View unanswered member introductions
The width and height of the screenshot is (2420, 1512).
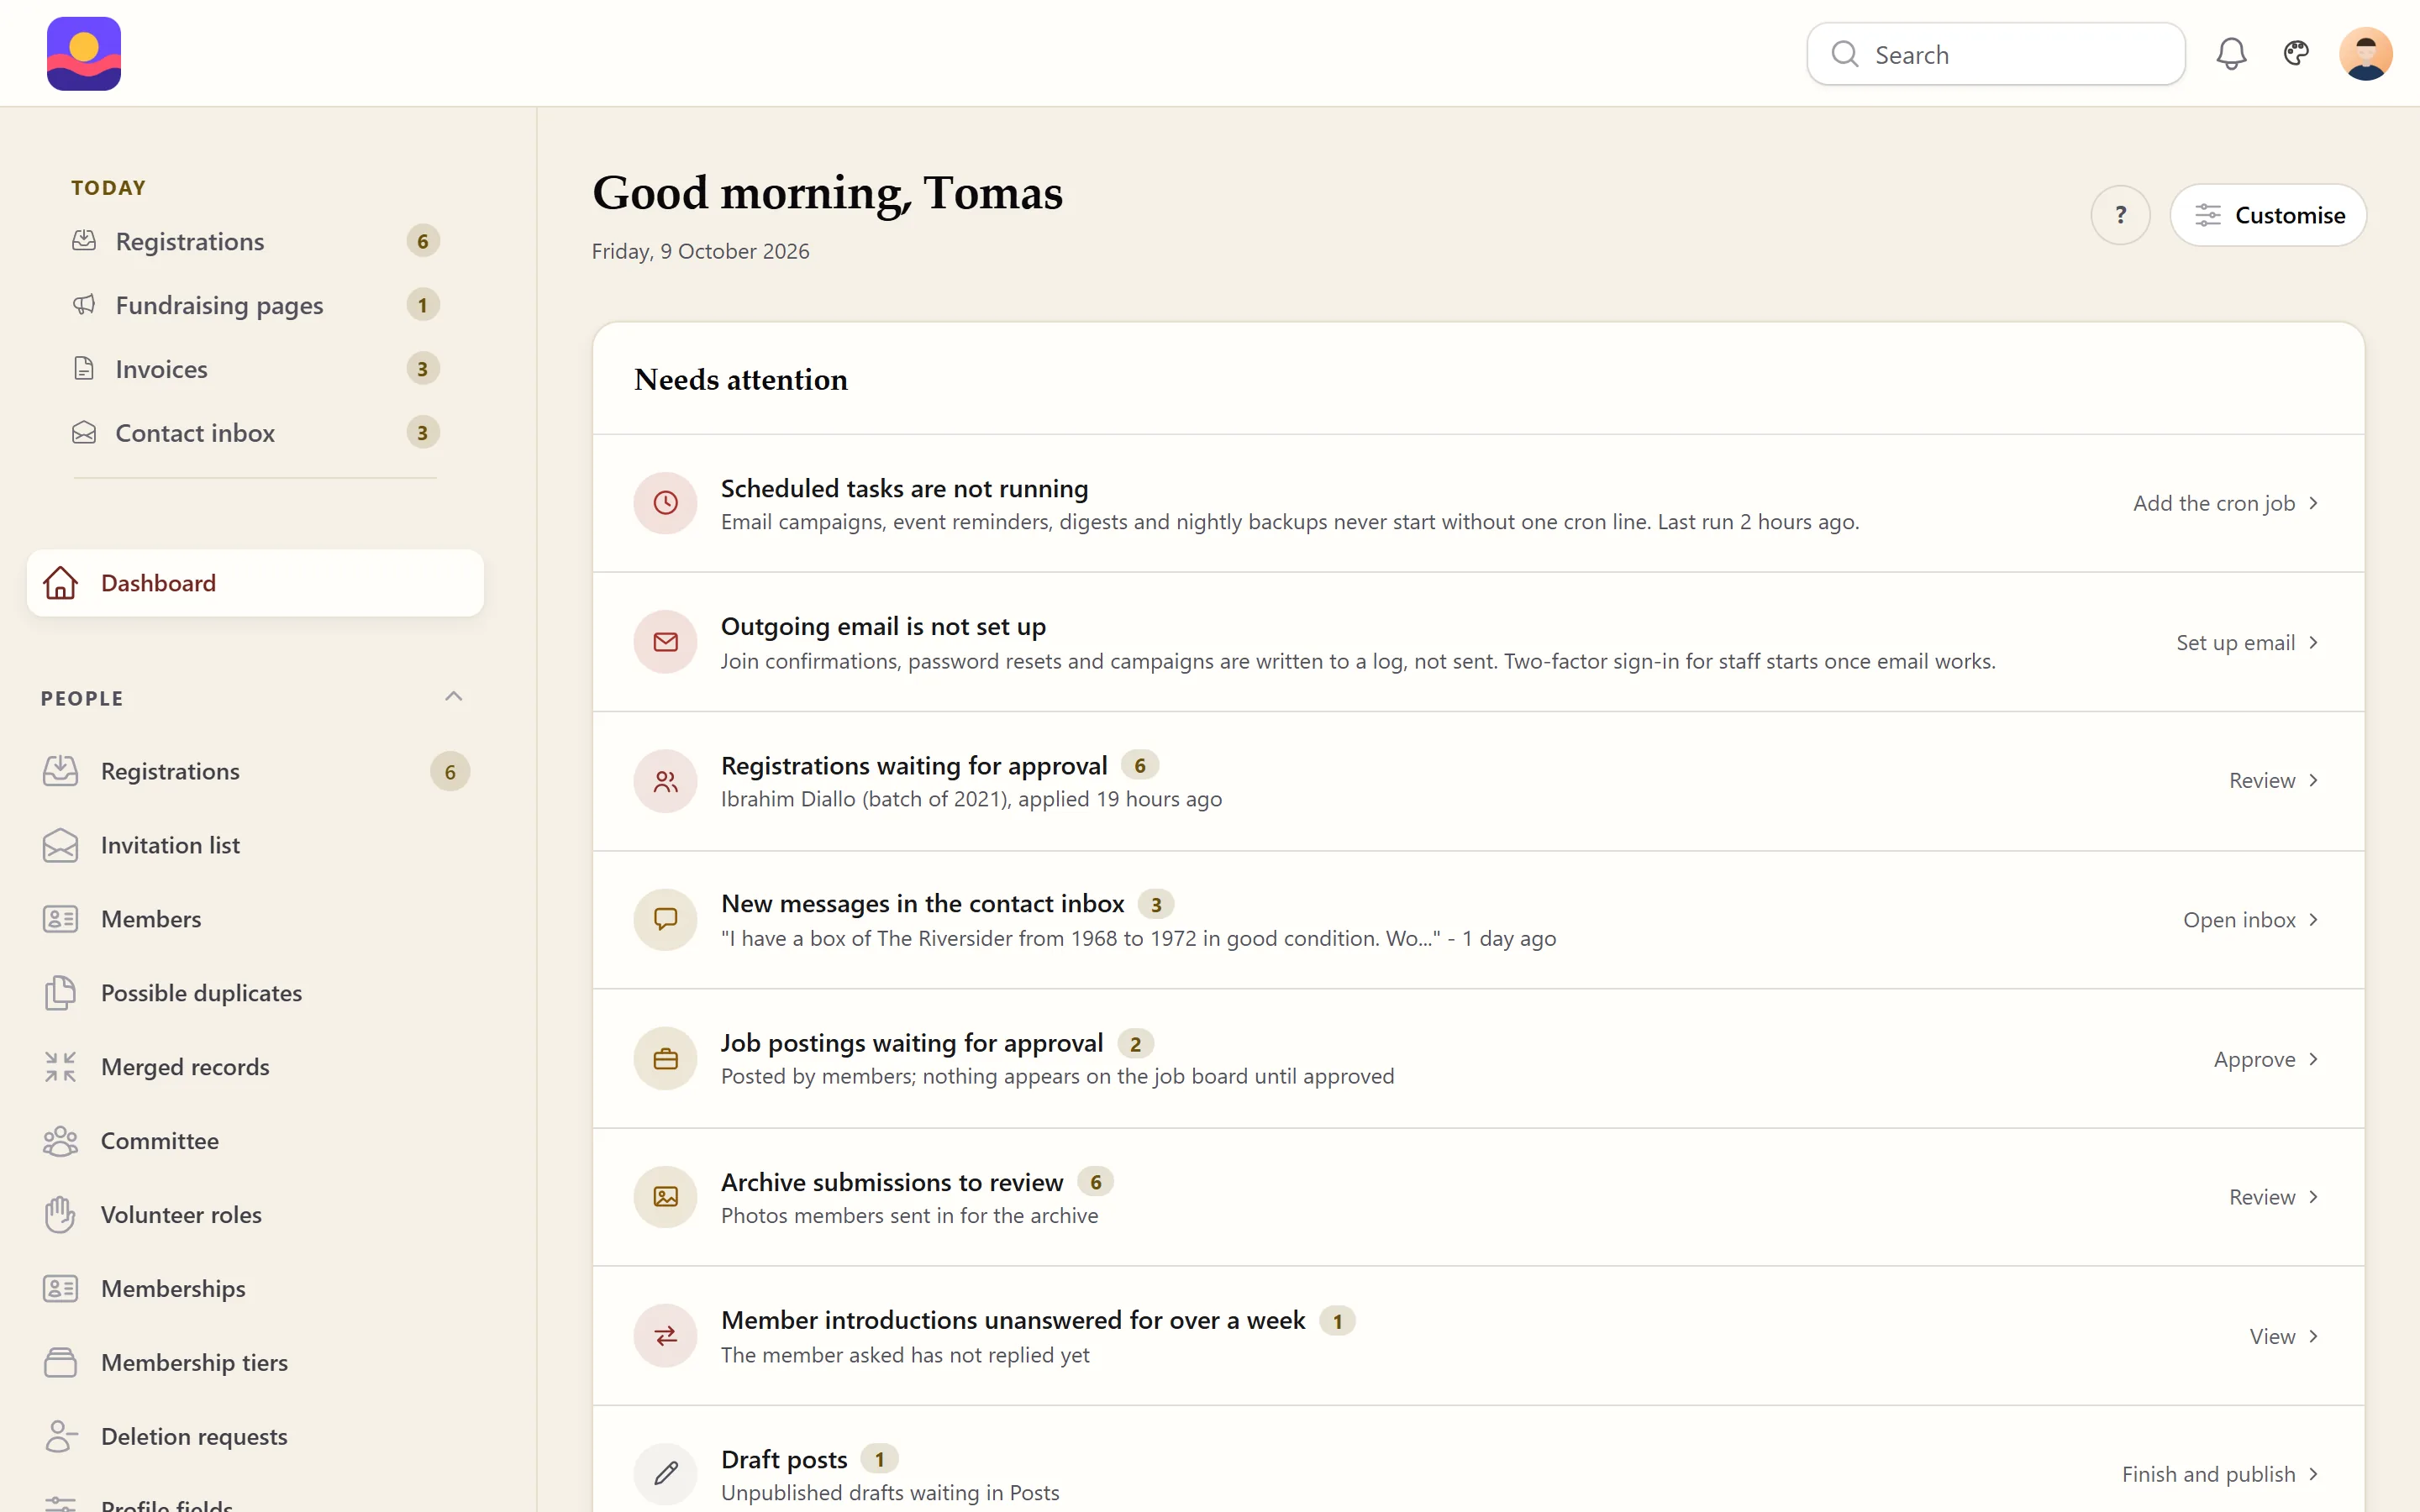2284,1336
